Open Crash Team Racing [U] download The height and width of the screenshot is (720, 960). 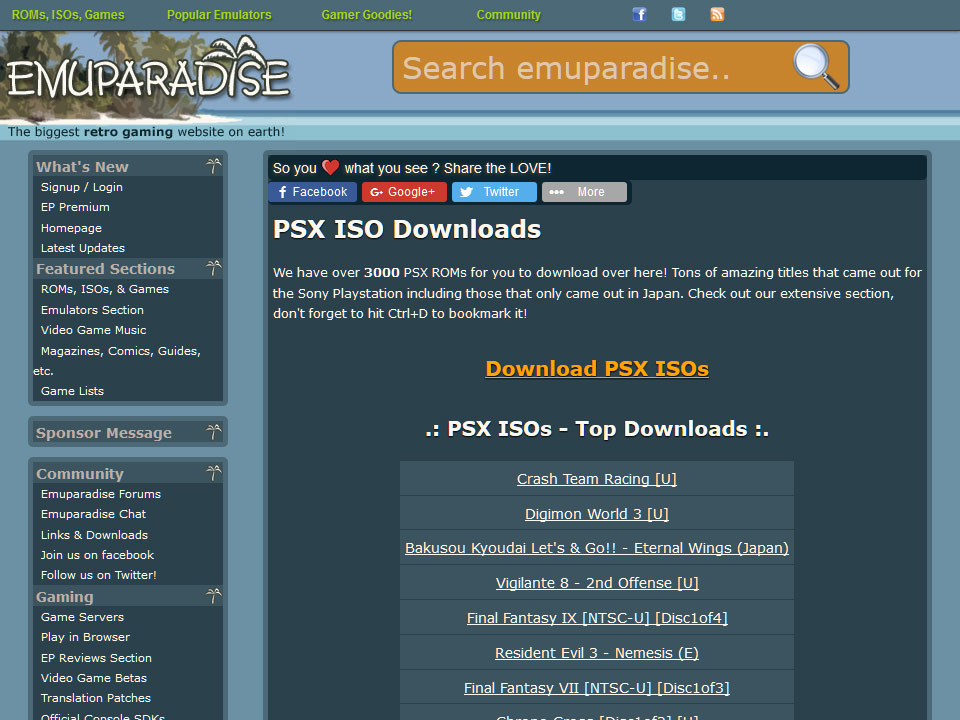coord(597,479)
